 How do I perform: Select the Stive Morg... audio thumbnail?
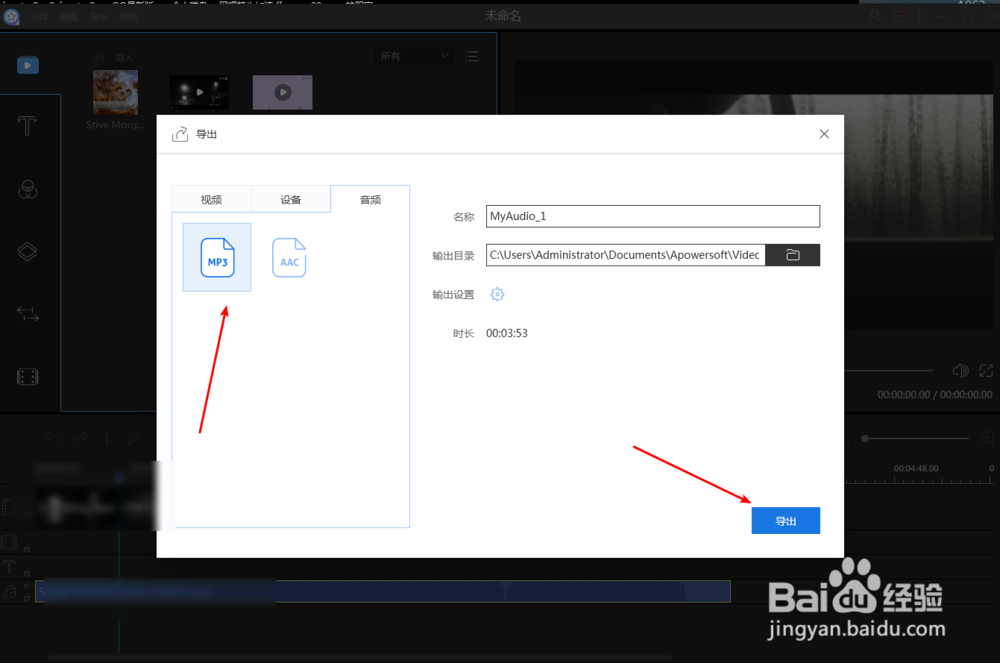(115, 92)
